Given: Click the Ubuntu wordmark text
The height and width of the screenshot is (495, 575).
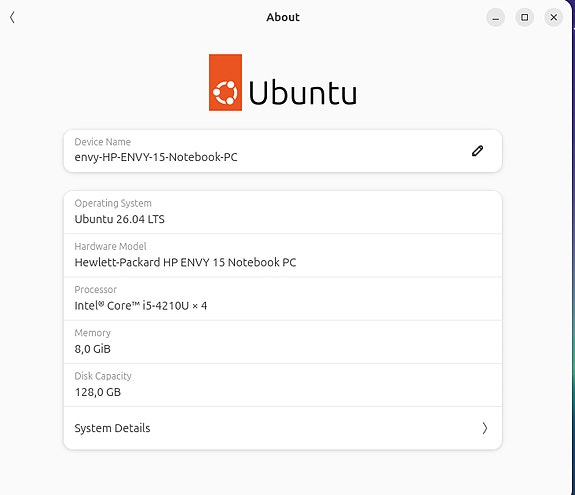Looking at the screenshot, I should [x=303, y=93].
